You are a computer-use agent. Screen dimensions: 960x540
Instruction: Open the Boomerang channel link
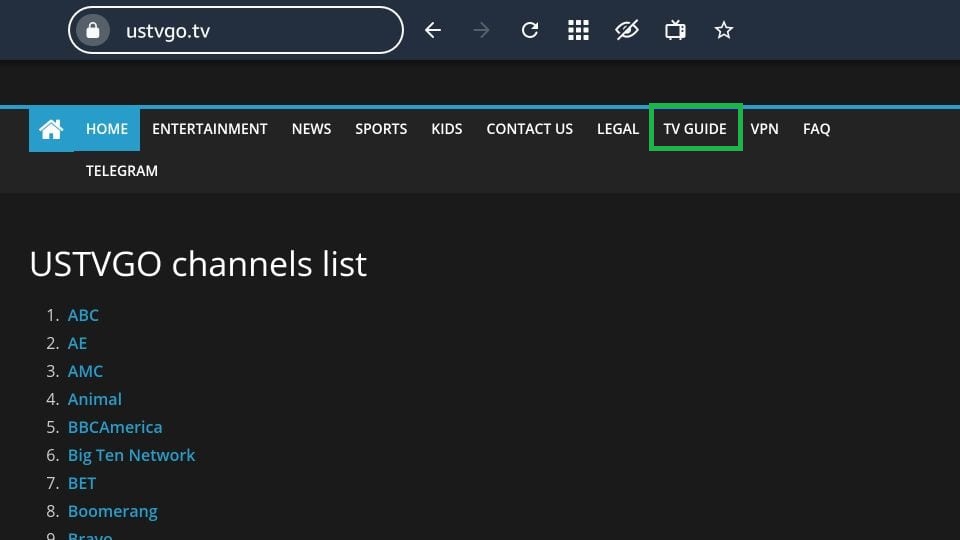click(113, 512)
